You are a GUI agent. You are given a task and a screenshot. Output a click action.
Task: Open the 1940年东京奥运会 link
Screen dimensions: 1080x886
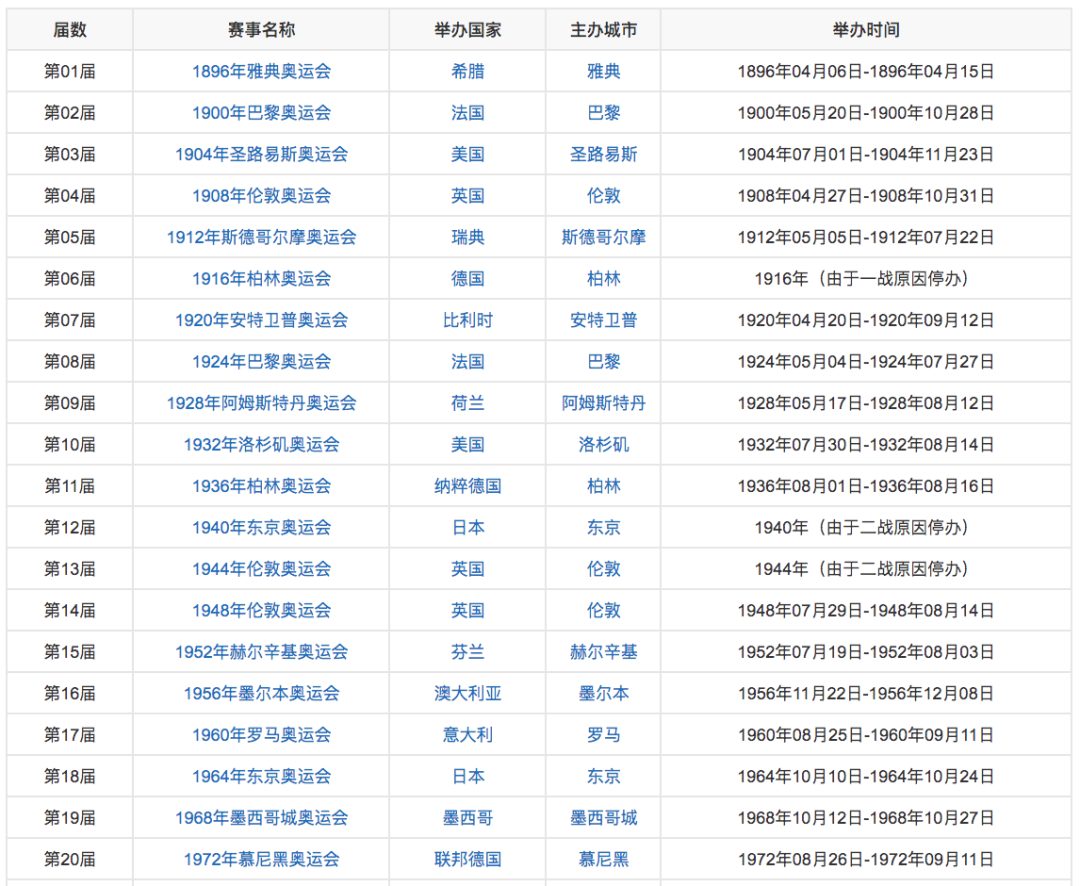[x=261, y=527]
